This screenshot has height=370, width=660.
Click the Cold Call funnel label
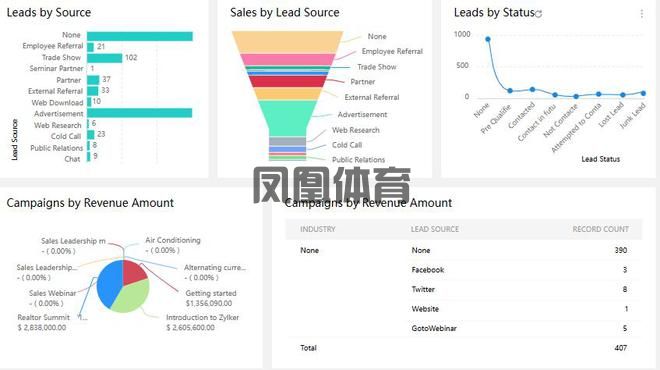click(x=347, y=145)
